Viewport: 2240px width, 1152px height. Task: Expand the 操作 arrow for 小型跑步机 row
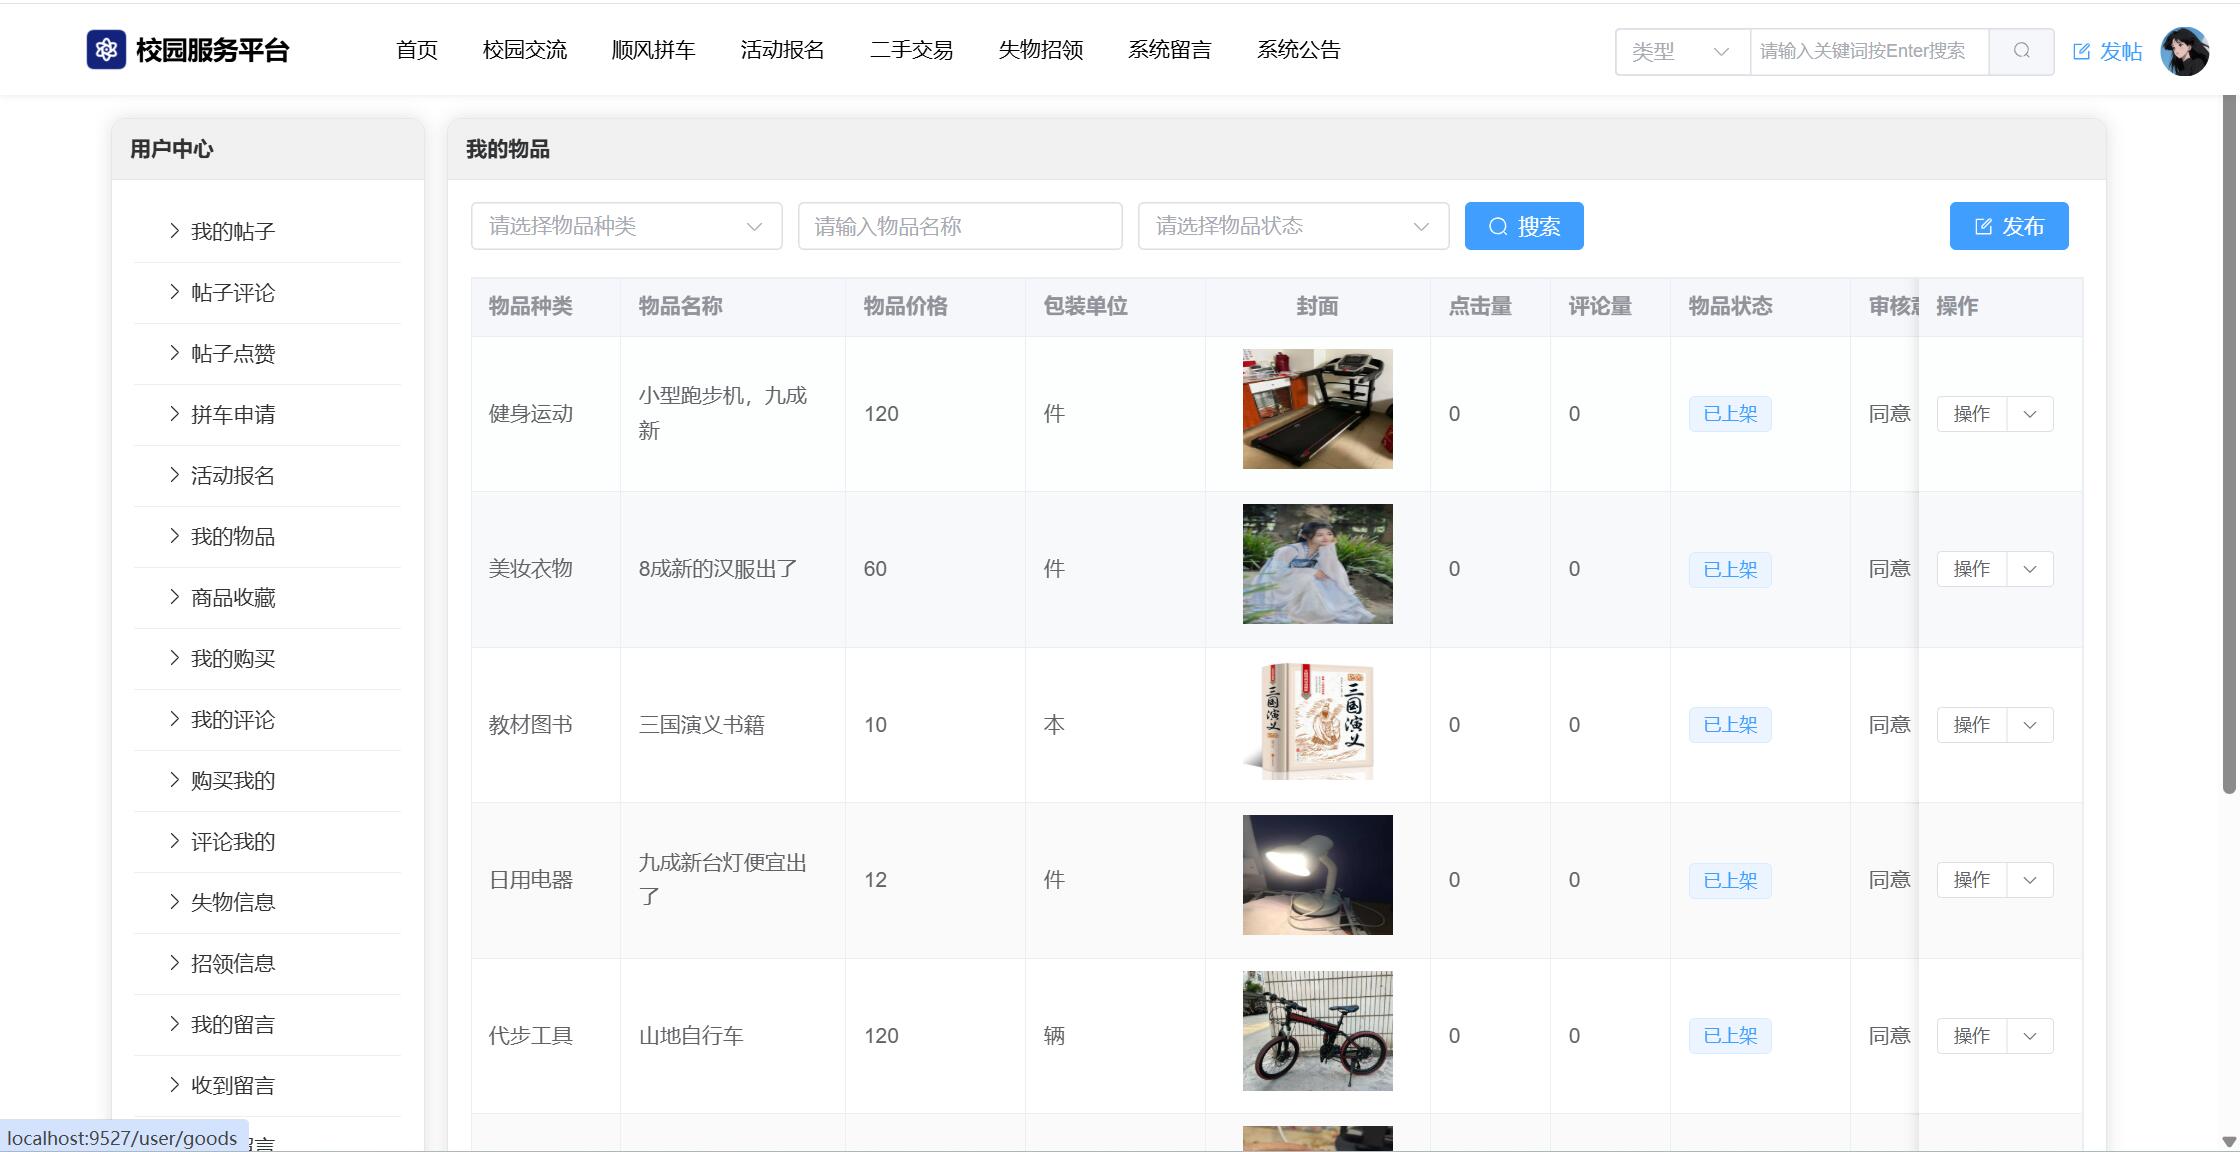pos(2029,414)
